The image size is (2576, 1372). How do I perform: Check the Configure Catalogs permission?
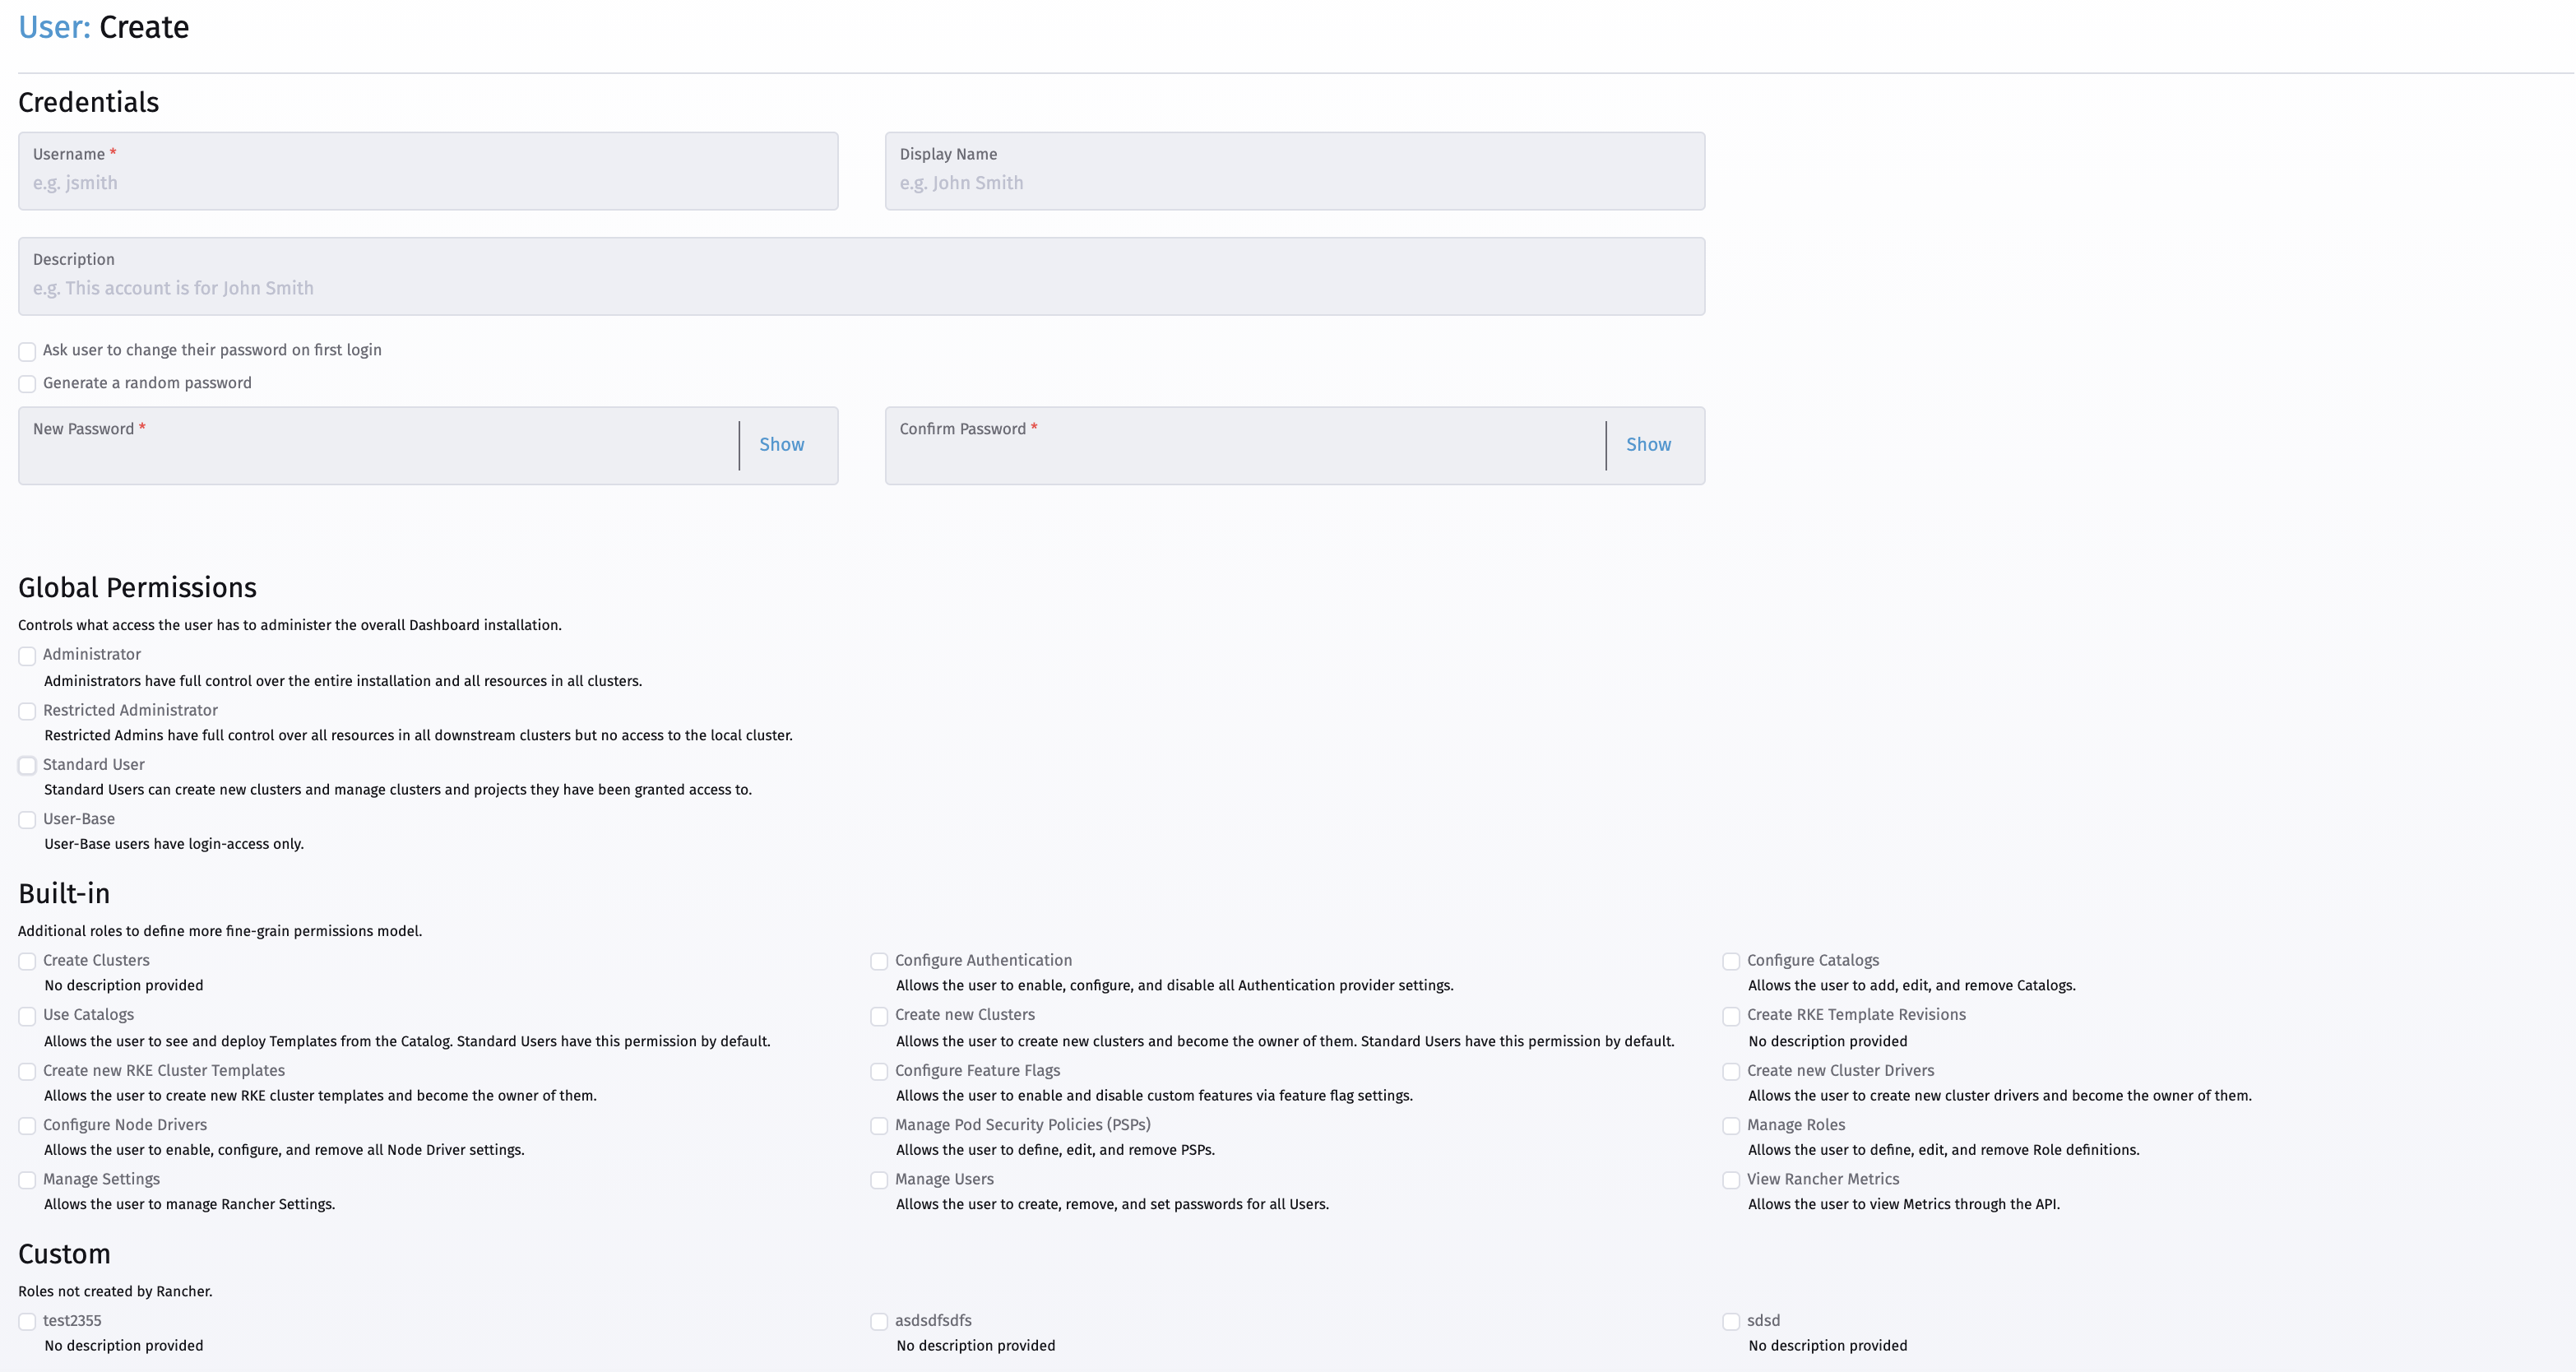pyautogui.click(x=1731, y=961)
